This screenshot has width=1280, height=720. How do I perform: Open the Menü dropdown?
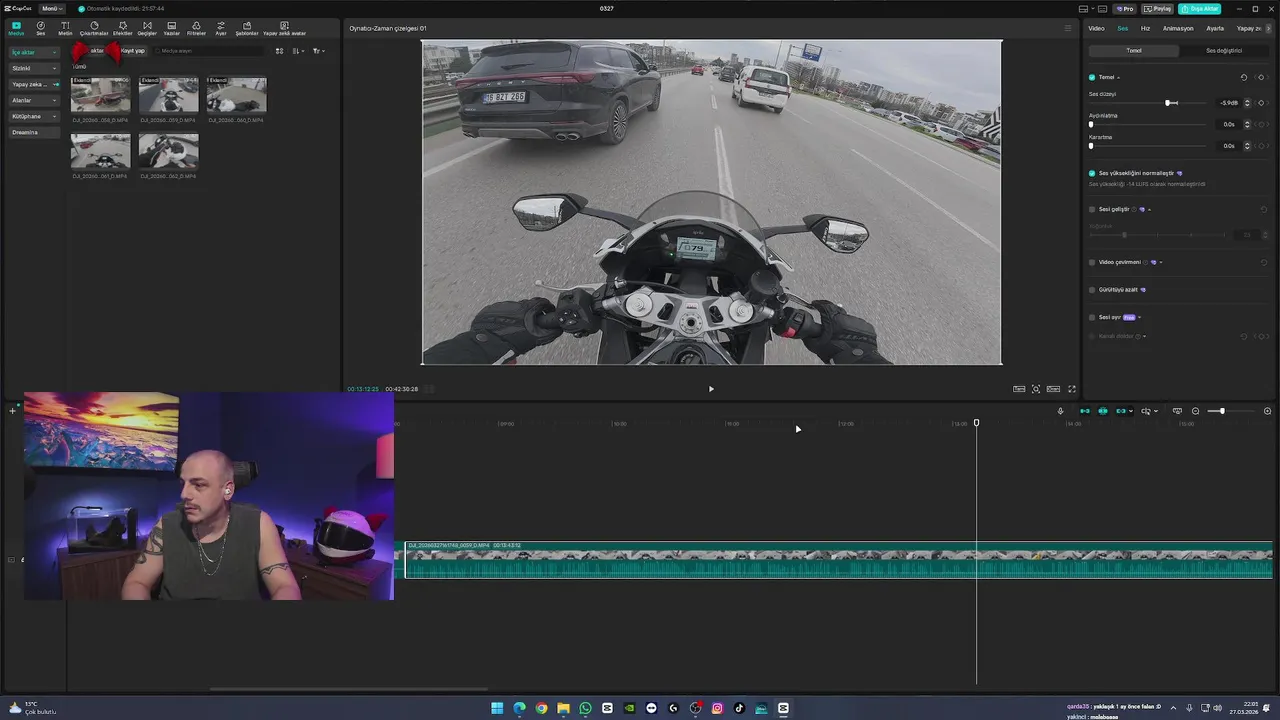pos(51,8)
